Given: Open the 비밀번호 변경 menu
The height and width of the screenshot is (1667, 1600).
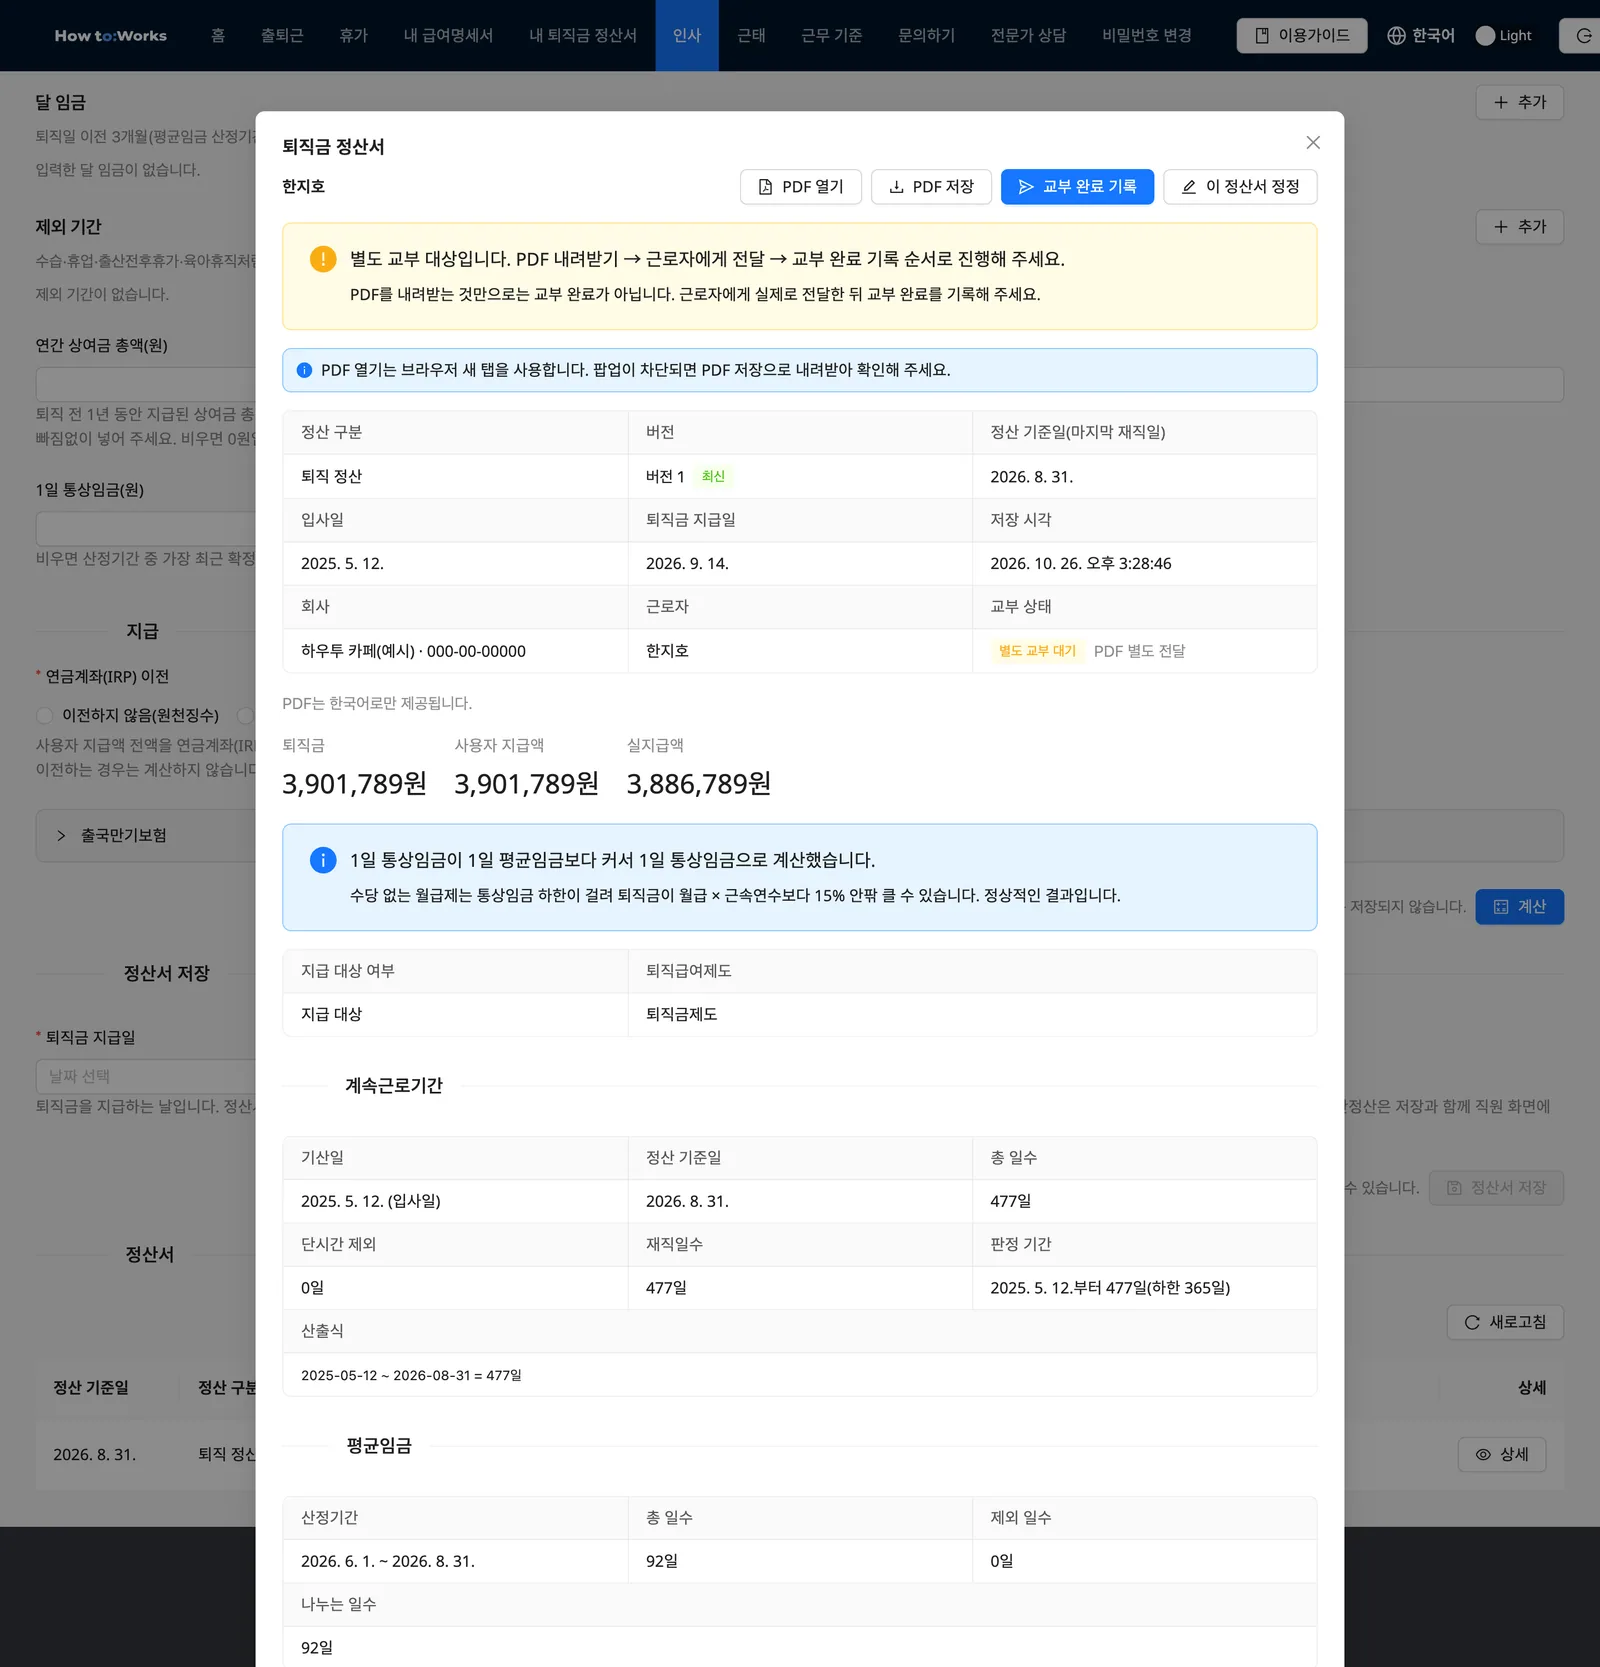Looking at the screenshot, I should coord(1147,36).
